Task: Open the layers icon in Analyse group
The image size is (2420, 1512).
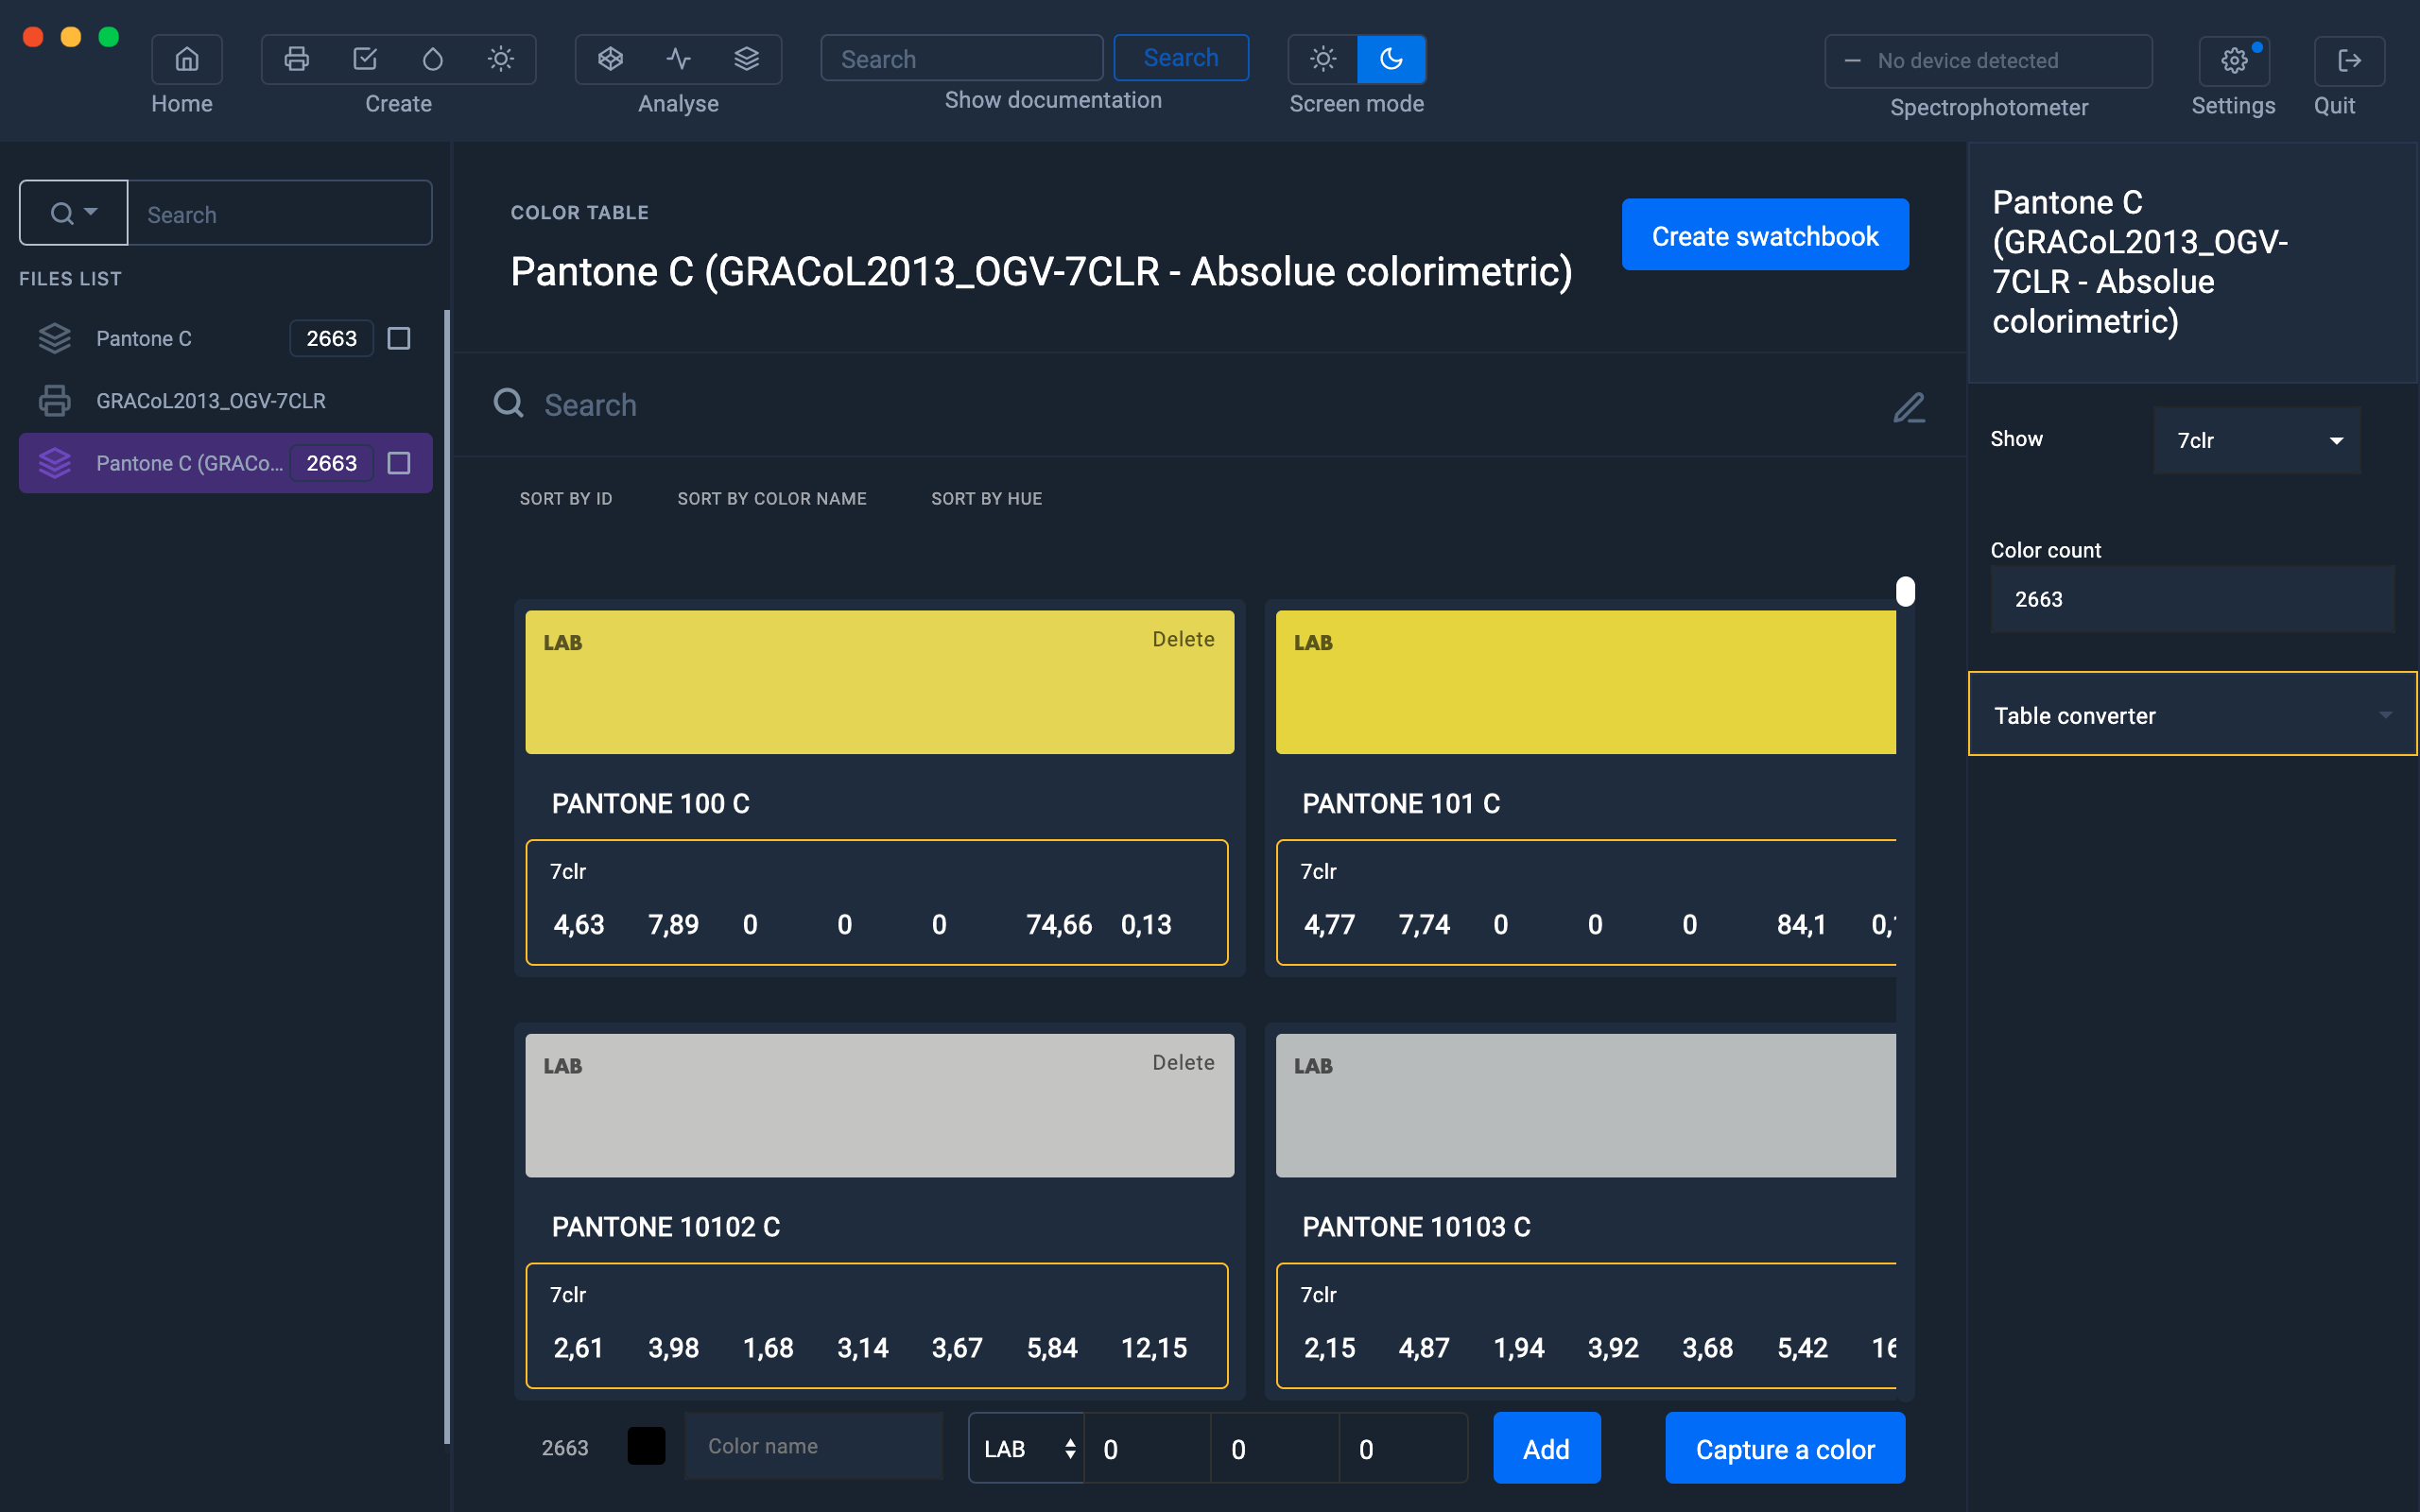Action: pos(747,59)
